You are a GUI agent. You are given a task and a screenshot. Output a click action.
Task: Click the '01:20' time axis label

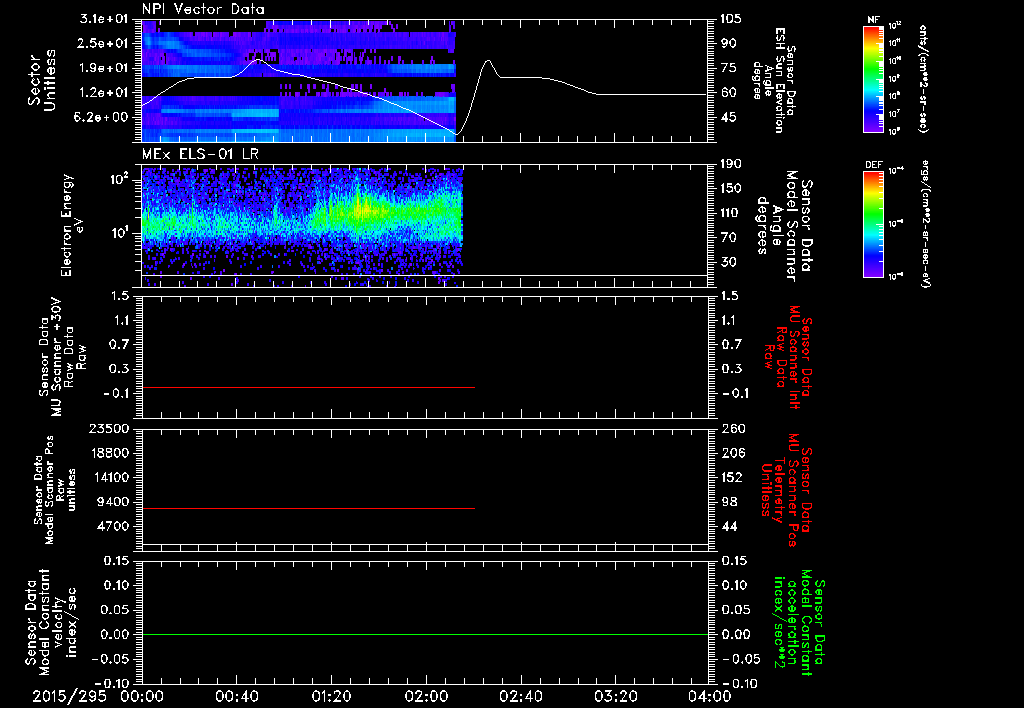point(331,696)
